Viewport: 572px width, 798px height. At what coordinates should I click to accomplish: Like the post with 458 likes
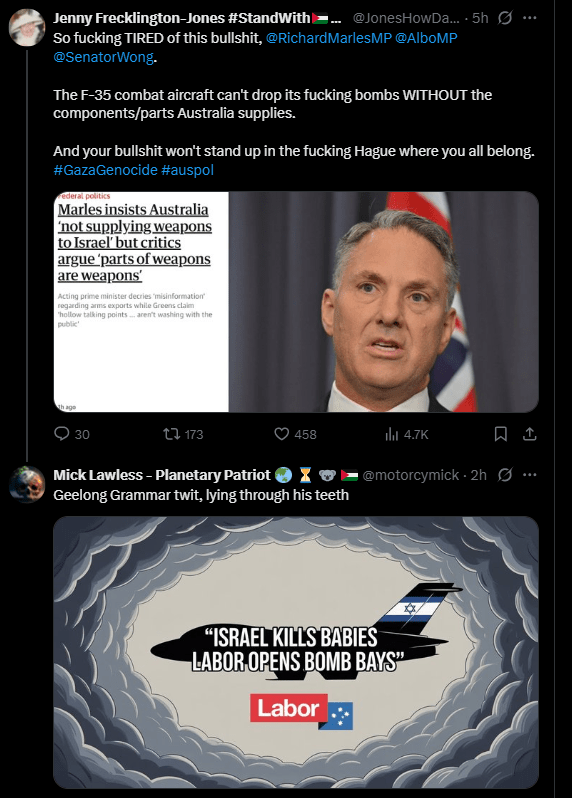(x=281, y=434)
